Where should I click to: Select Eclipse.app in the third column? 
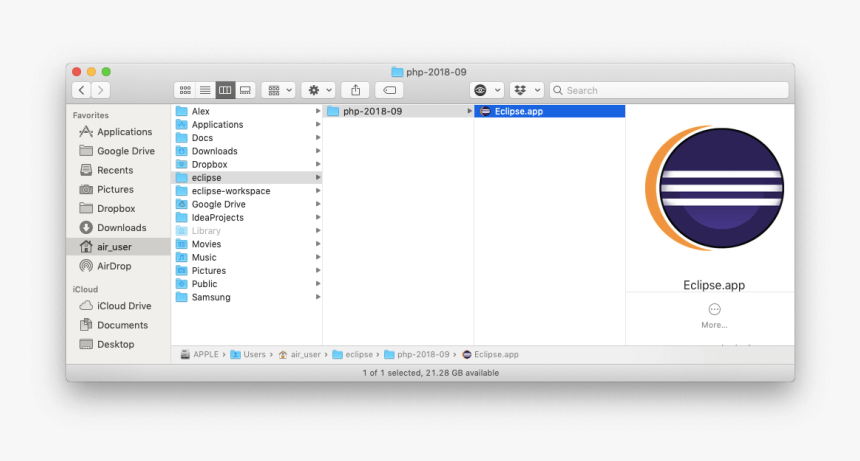tap(550, 111)
